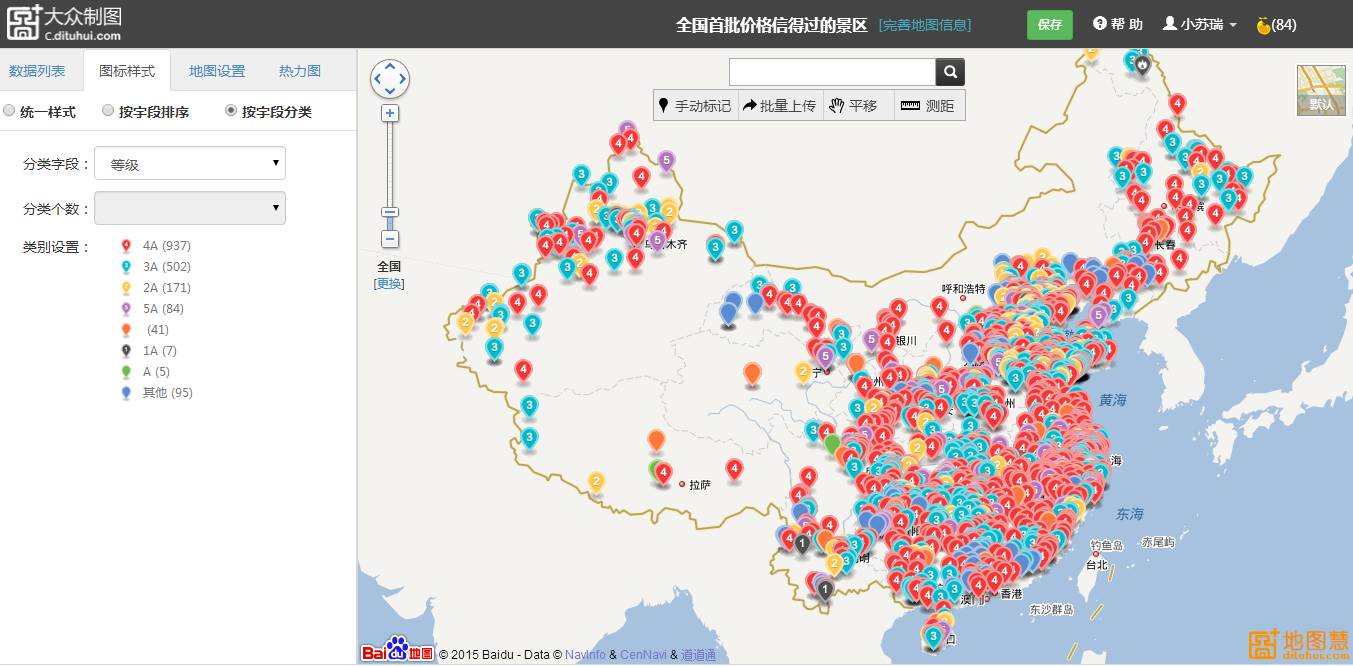
Task: Click the Baidu map logo
Action: (397, 650)
